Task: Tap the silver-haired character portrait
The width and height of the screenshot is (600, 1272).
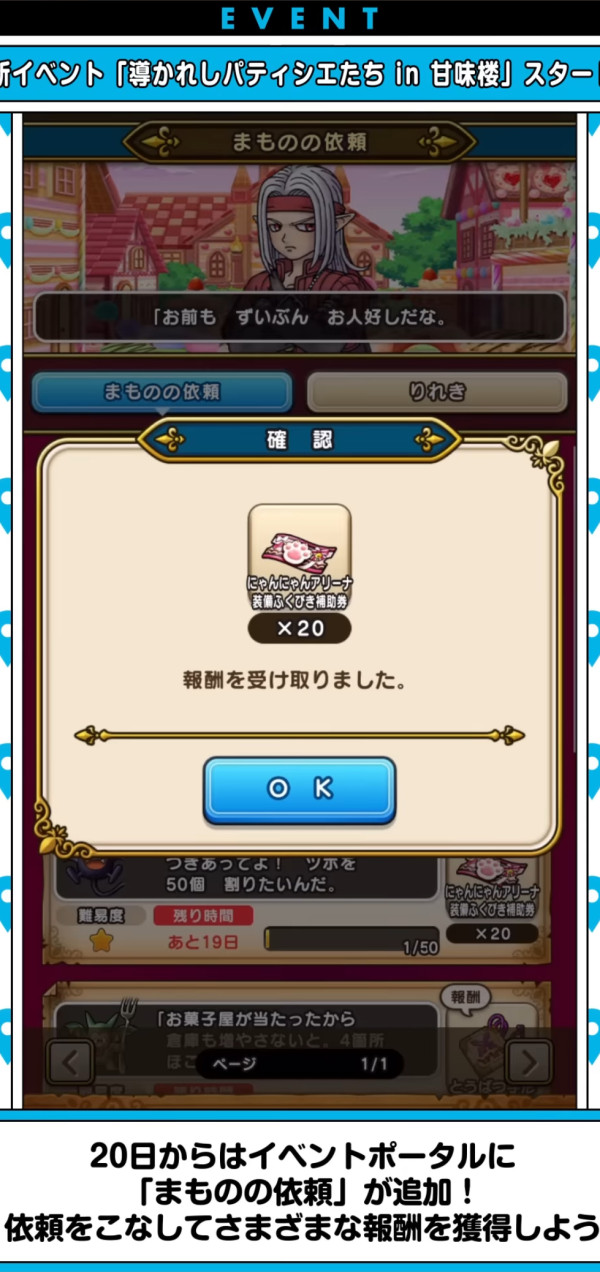Action: click(x=302, y=238)
